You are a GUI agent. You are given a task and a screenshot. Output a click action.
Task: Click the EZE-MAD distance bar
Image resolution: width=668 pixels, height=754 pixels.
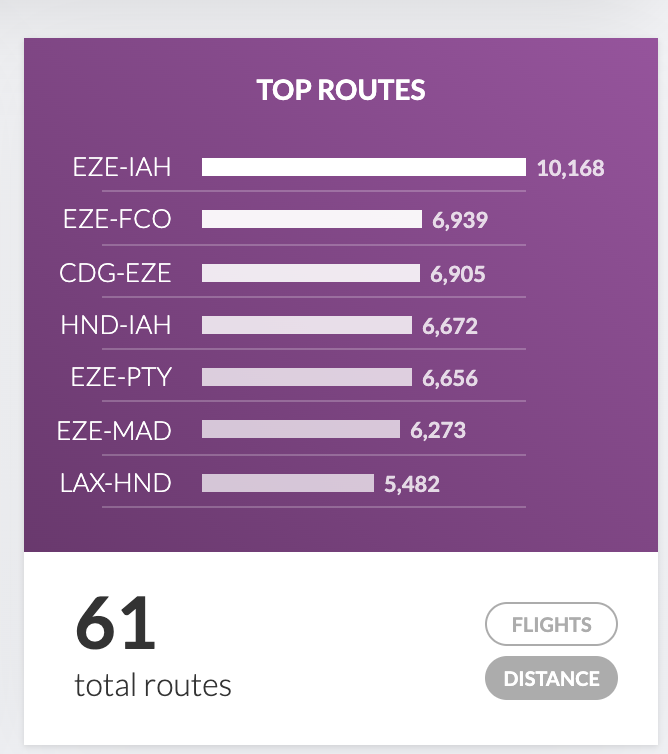301,430
